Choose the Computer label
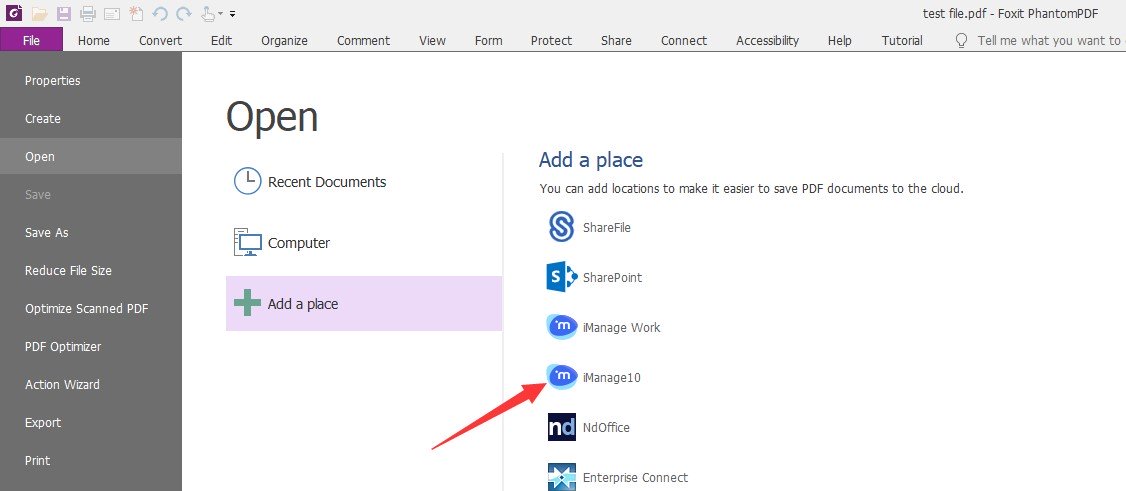The width and height of the screenshot is (1126, 491). point(299,243)
